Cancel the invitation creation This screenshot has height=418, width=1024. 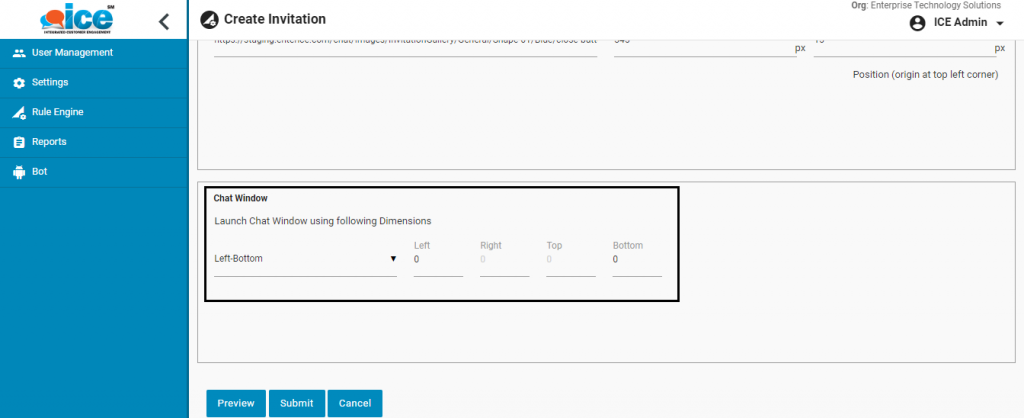pyautogui.click(x=354, y=403)
